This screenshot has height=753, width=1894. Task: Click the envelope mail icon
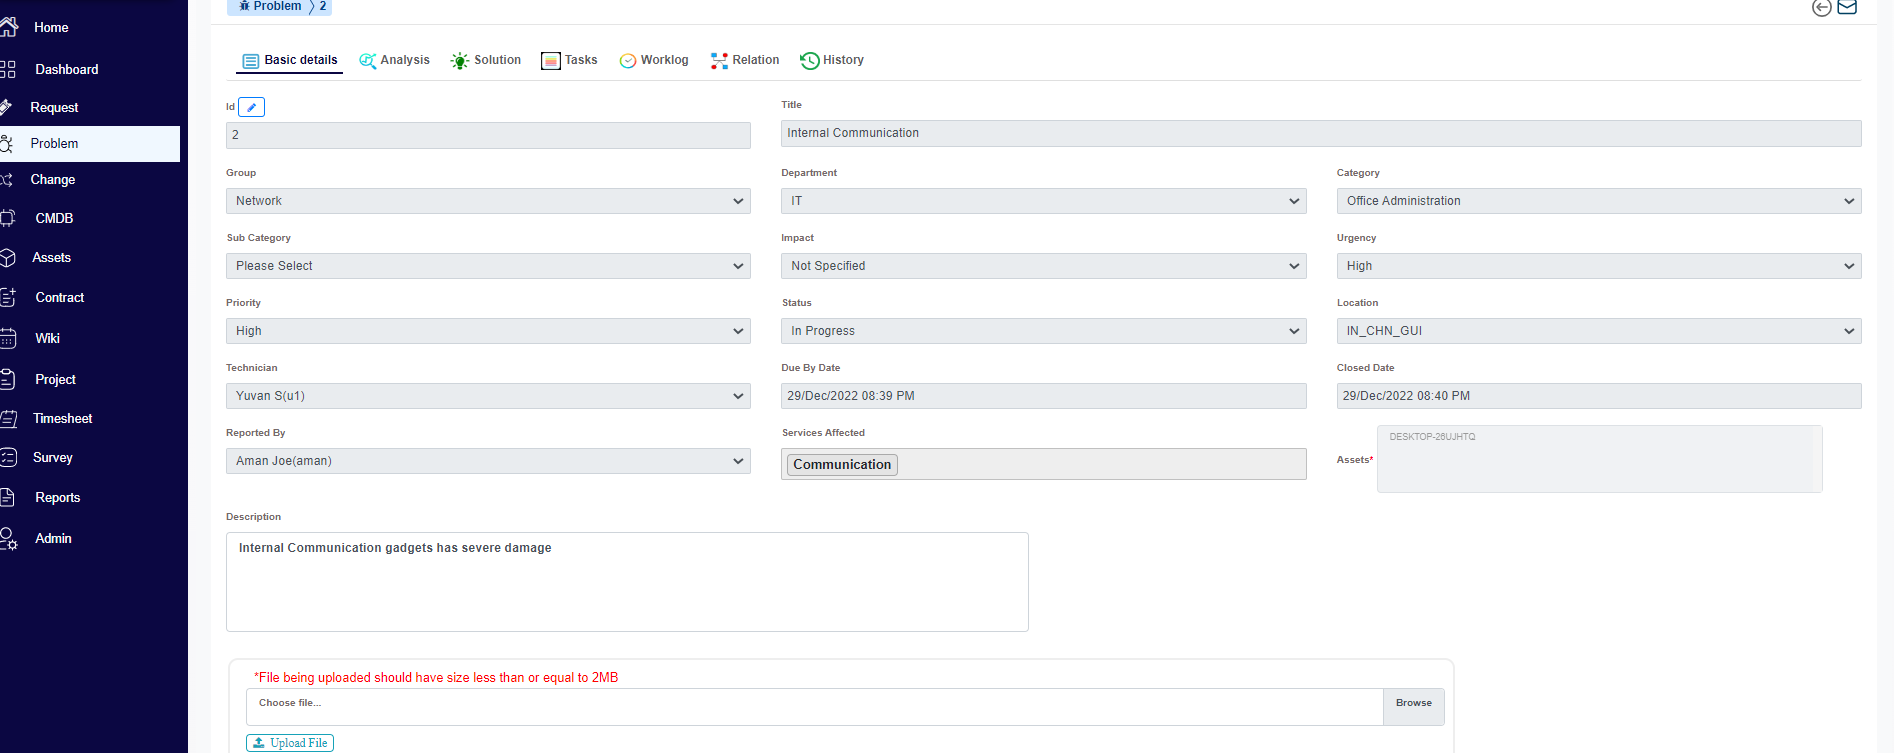coord(1847,7)
